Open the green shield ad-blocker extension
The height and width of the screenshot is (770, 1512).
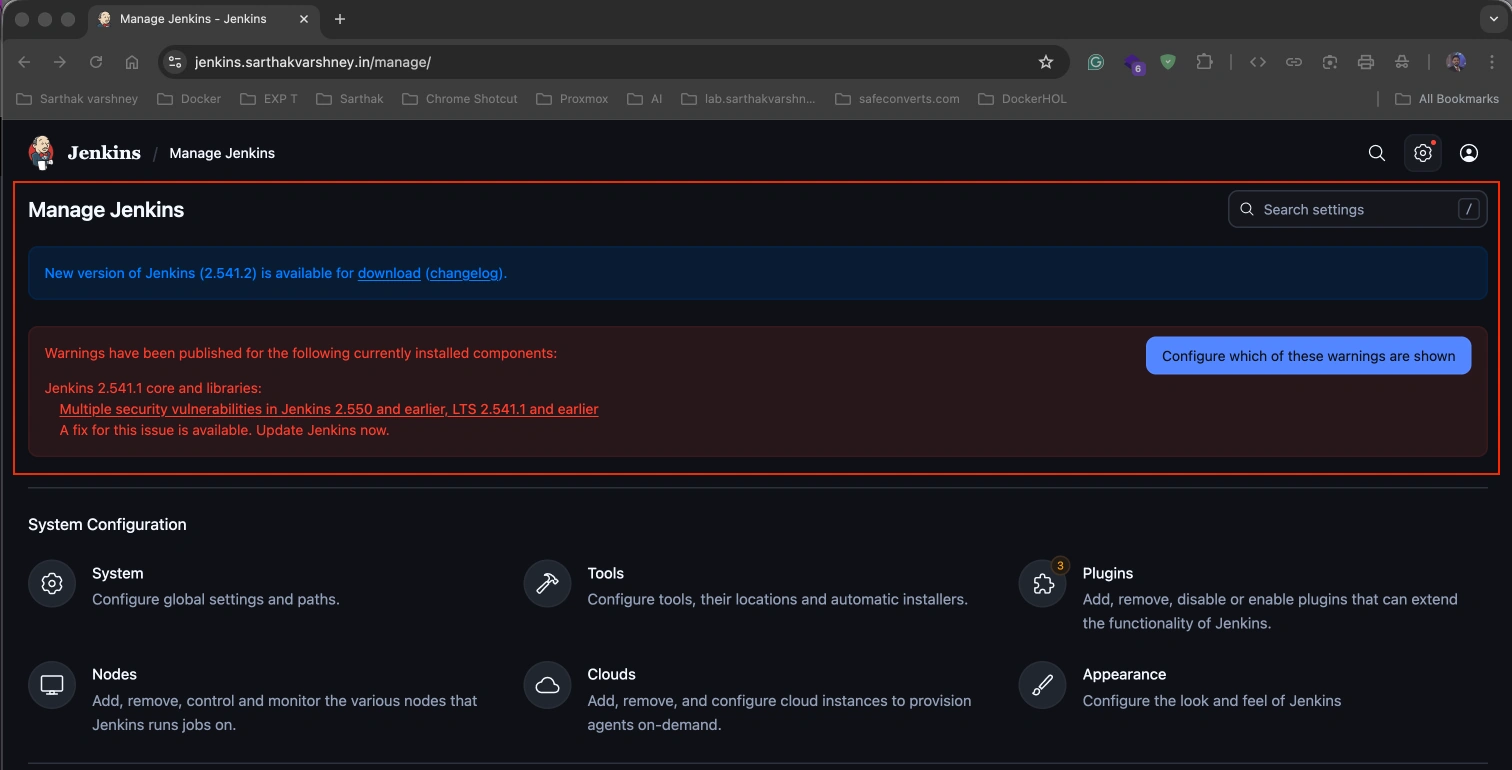(x=1168, y=62)
